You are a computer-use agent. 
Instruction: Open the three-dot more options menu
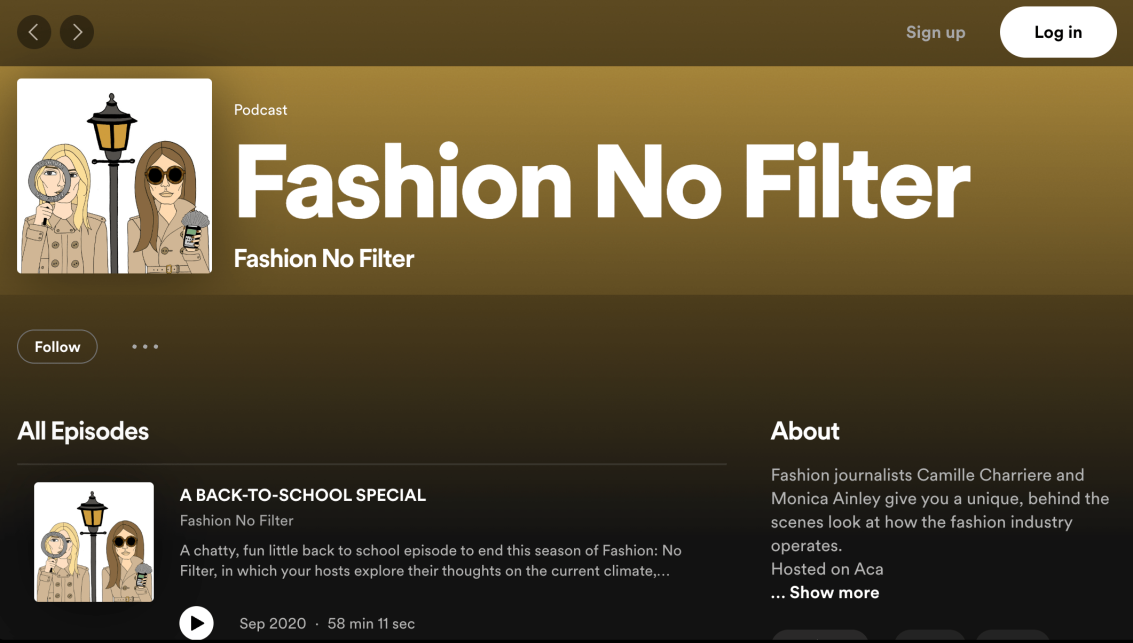pos(145,347)
